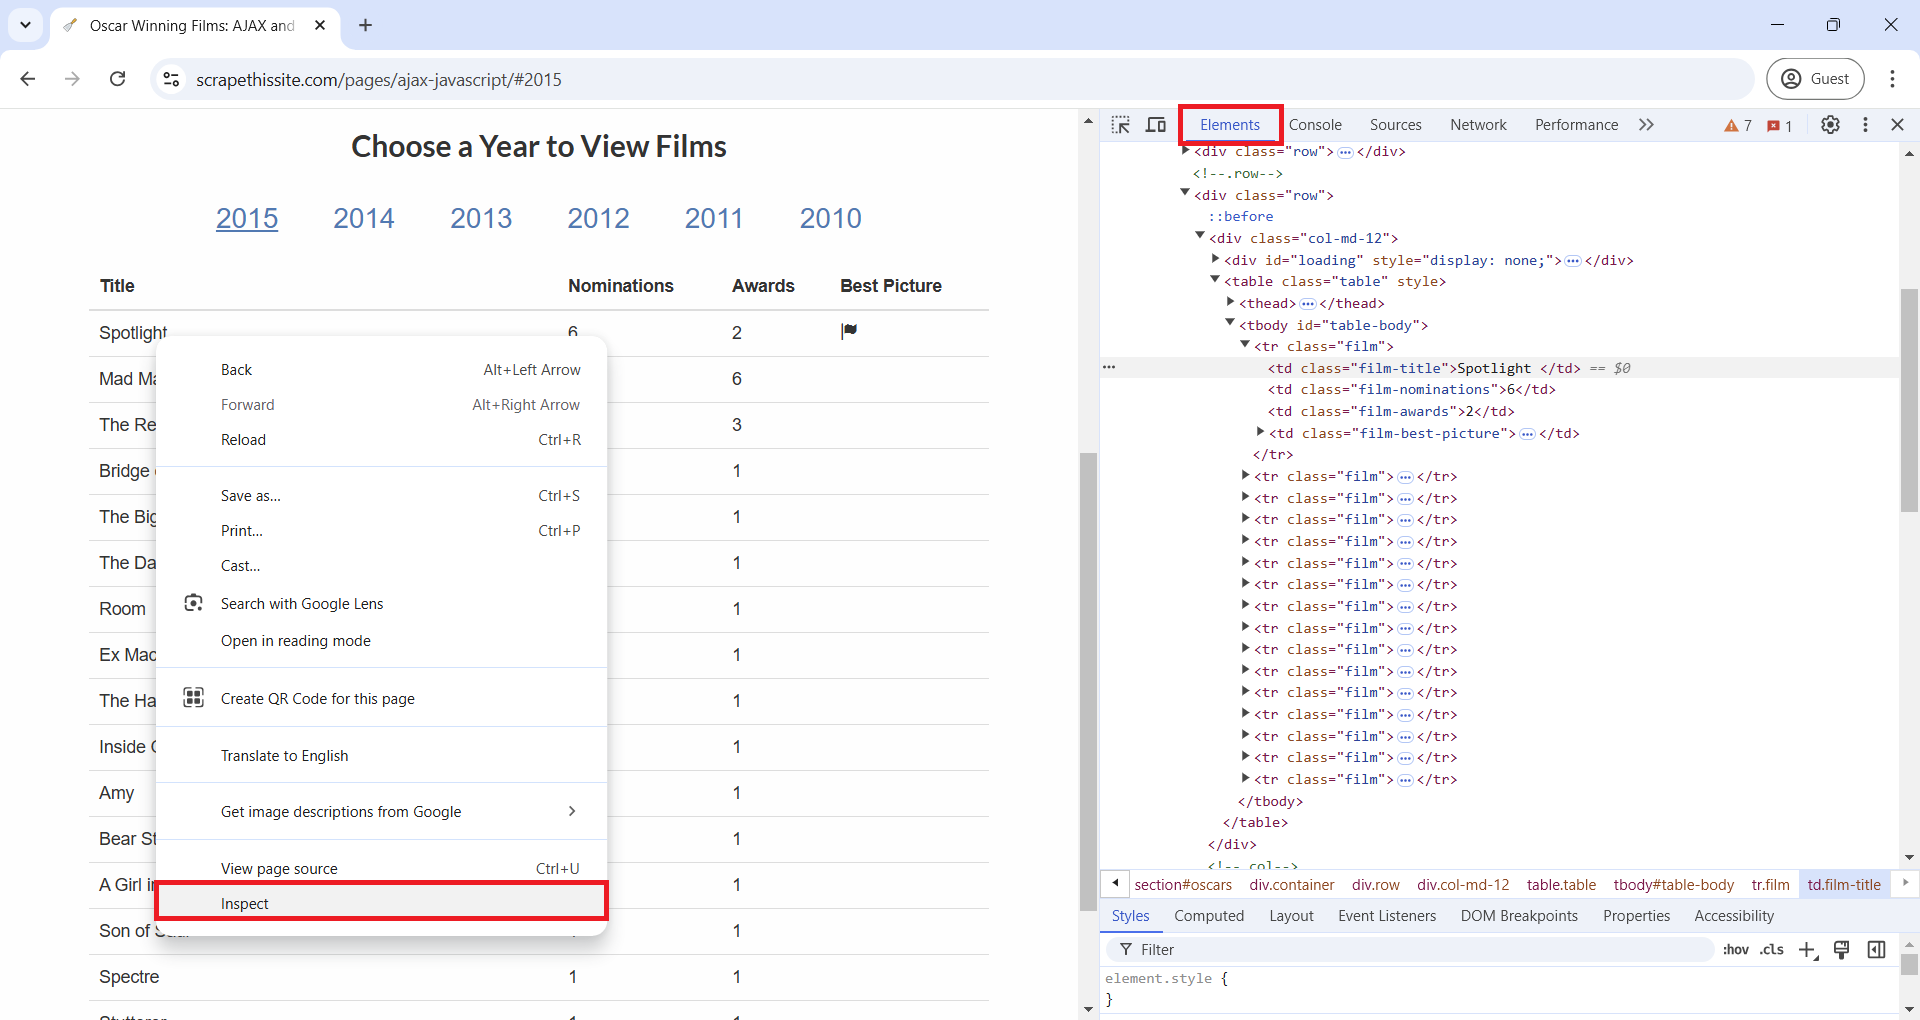
Task: Expand the thead node in the DOM tree
Action: pyautogui.click(x=1231, y=302)
